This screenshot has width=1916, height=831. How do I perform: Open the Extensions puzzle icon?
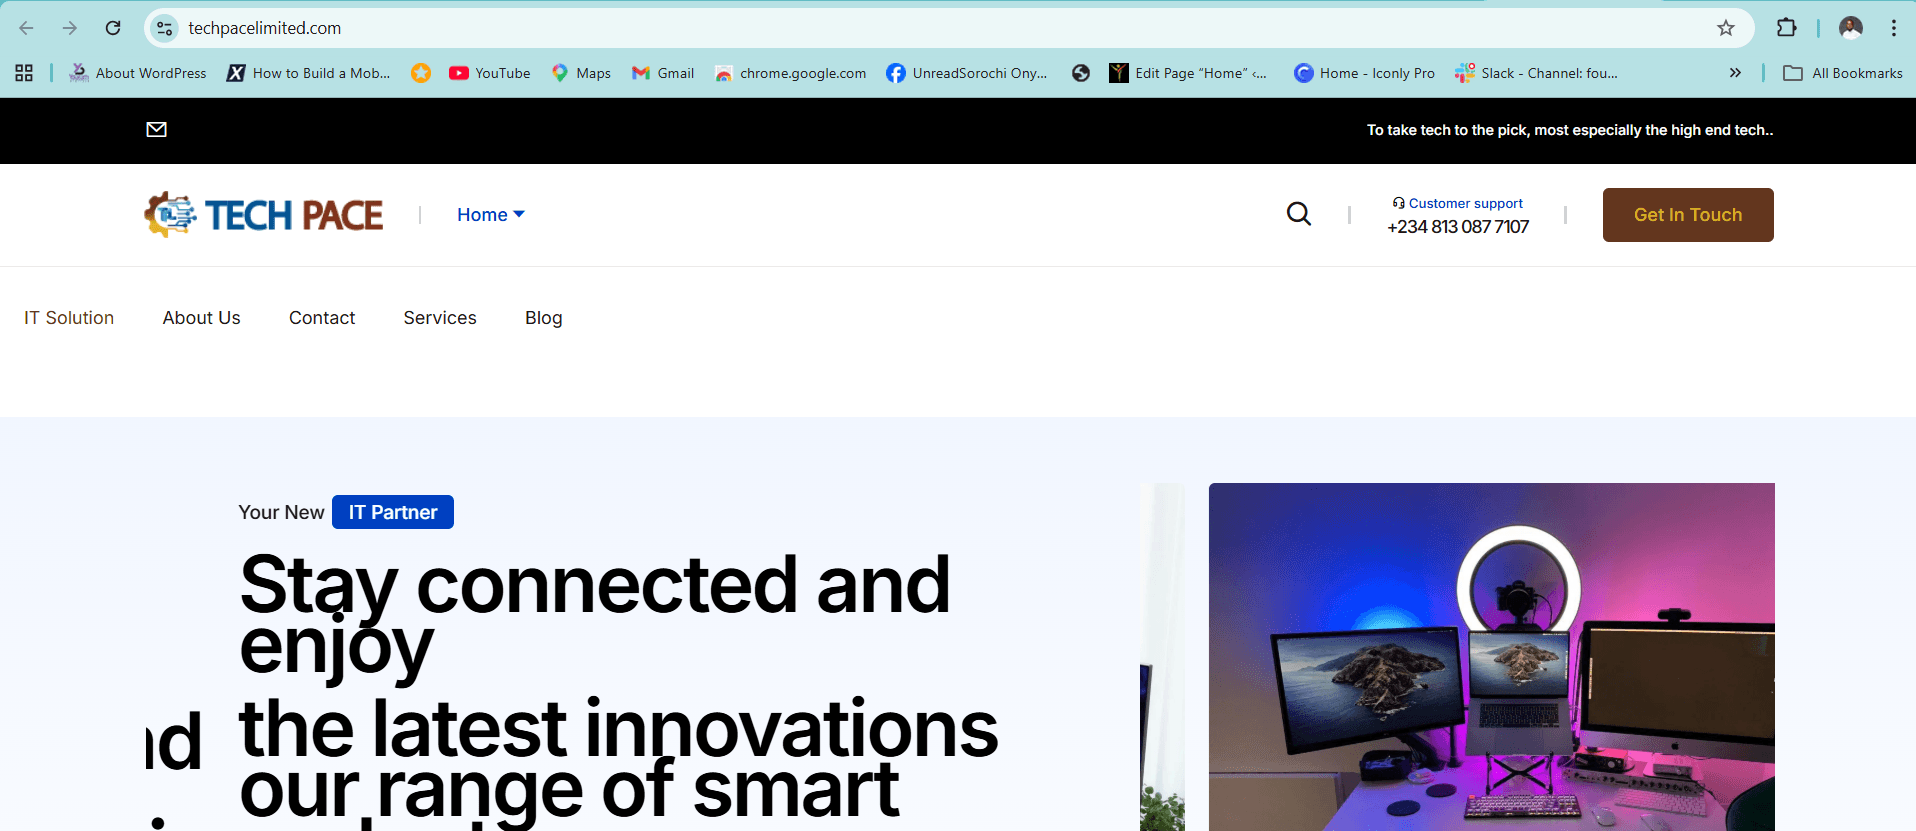point(1787,28)
